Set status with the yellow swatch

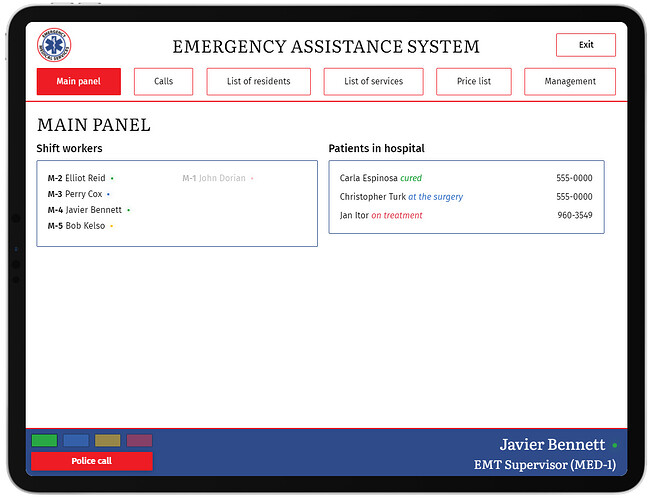108,440
